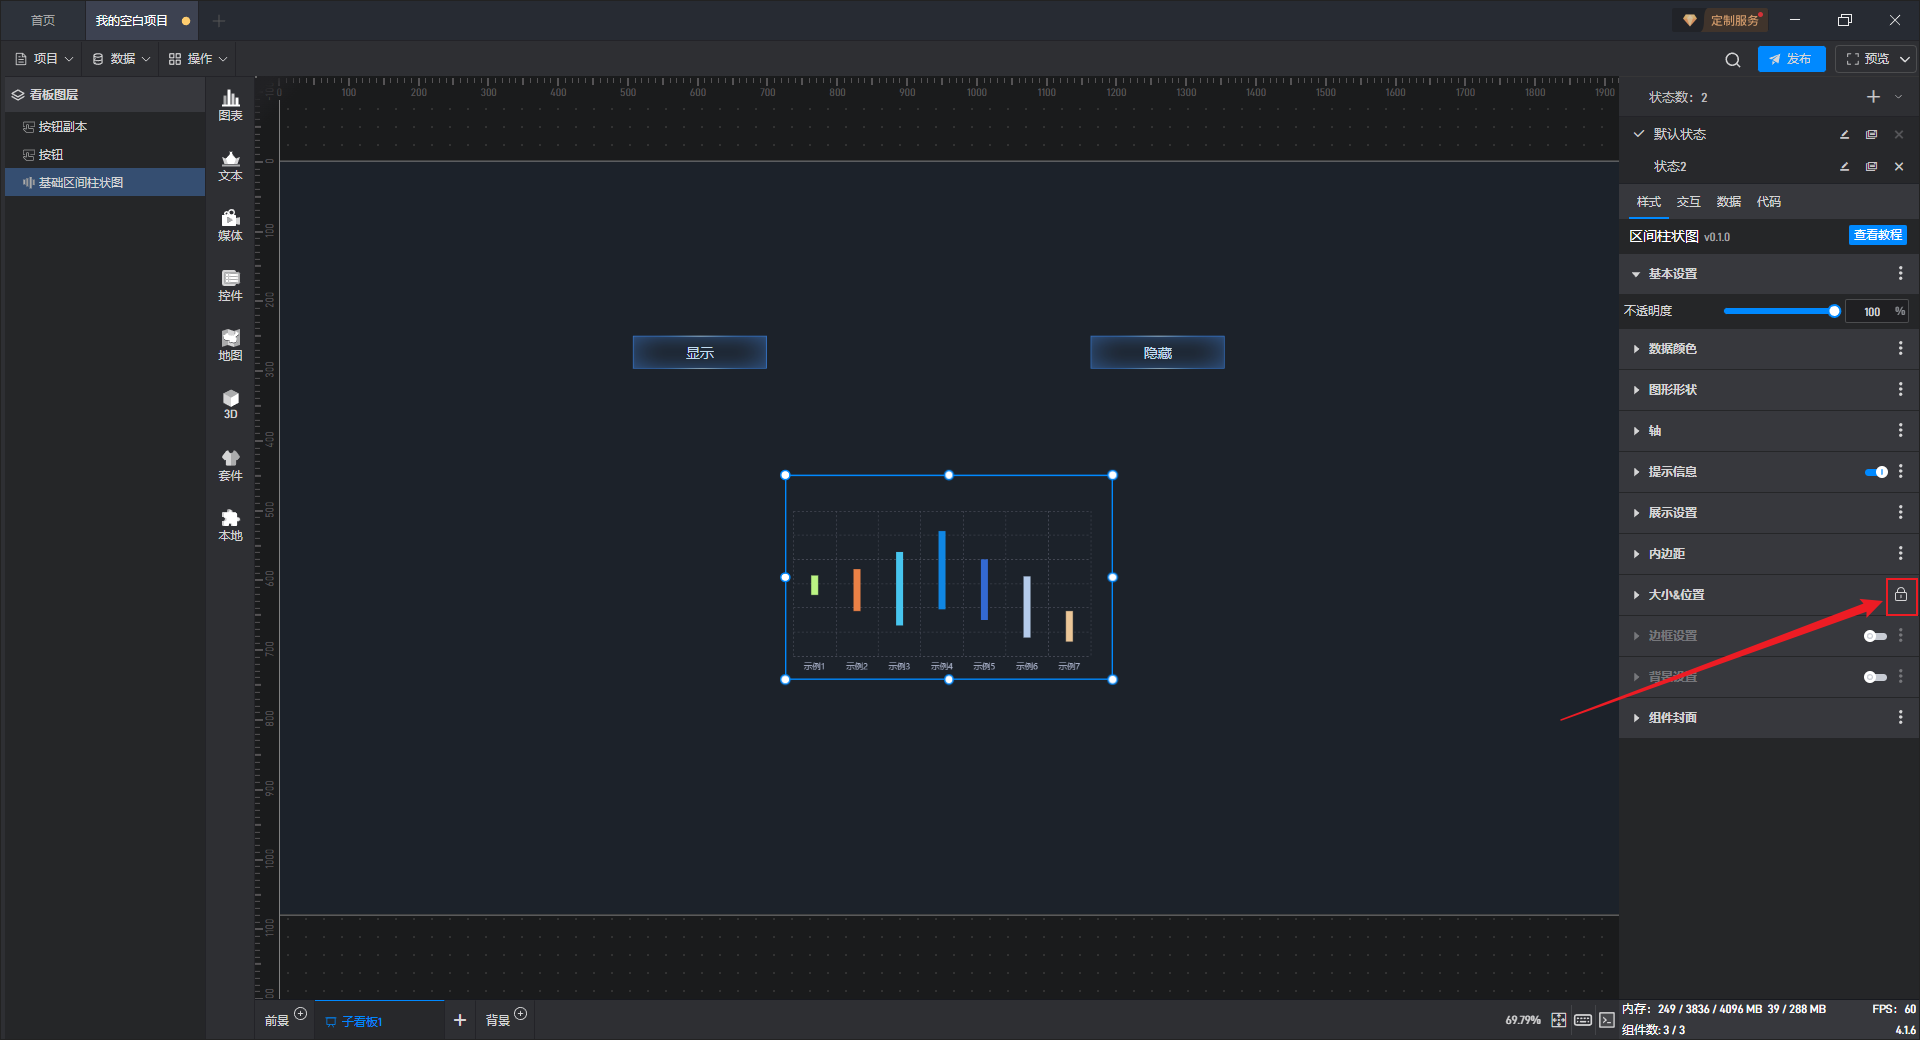Expand the 图形形状 section

(1636, 390)
